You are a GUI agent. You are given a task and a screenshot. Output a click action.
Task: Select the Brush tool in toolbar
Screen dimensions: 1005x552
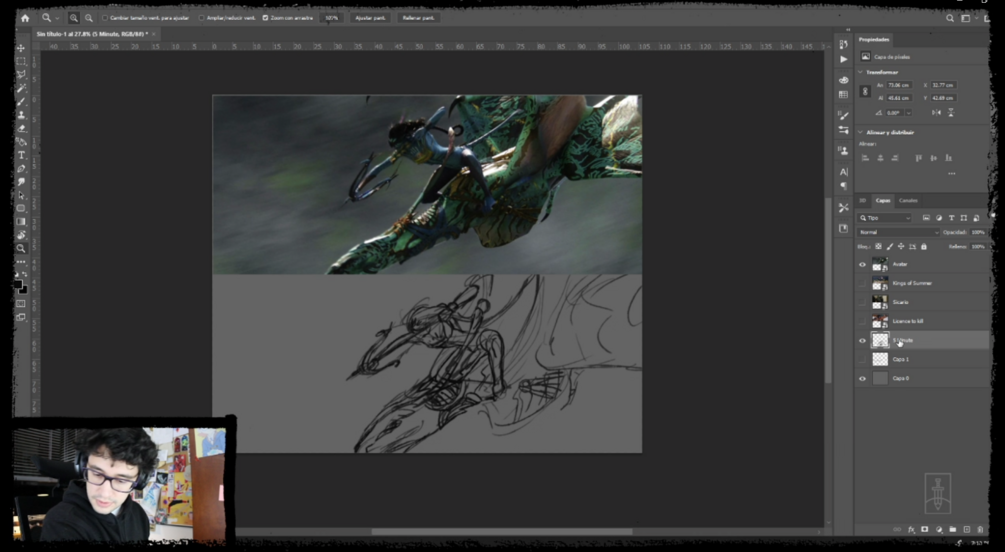21,102
